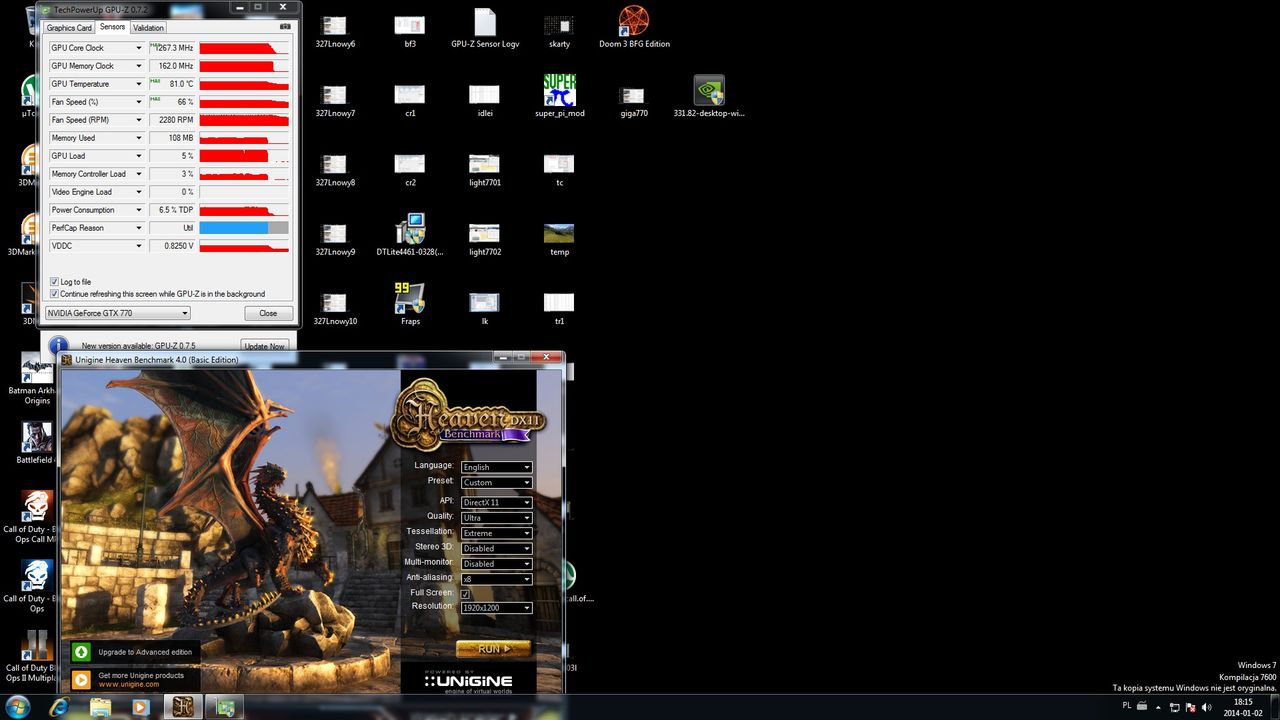Open the Doom 3 BFG Edition desktop shortcut
This screenshot has width=1280, height=720.
point(634,27)
